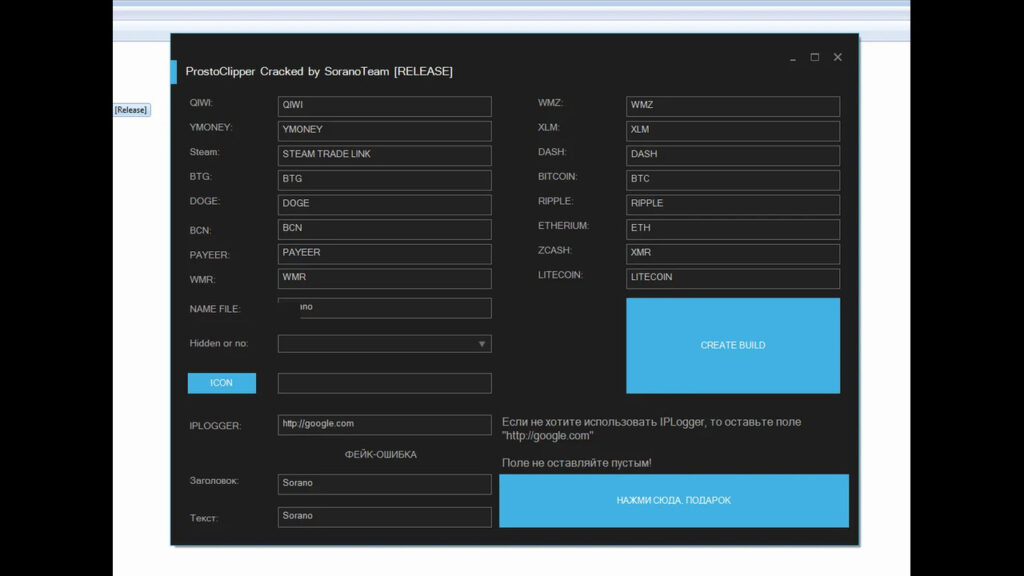The height and width of the screenshot is (576, 1024).
Task: Minimize the ProstoClipper window
Action: click(793, 57)
